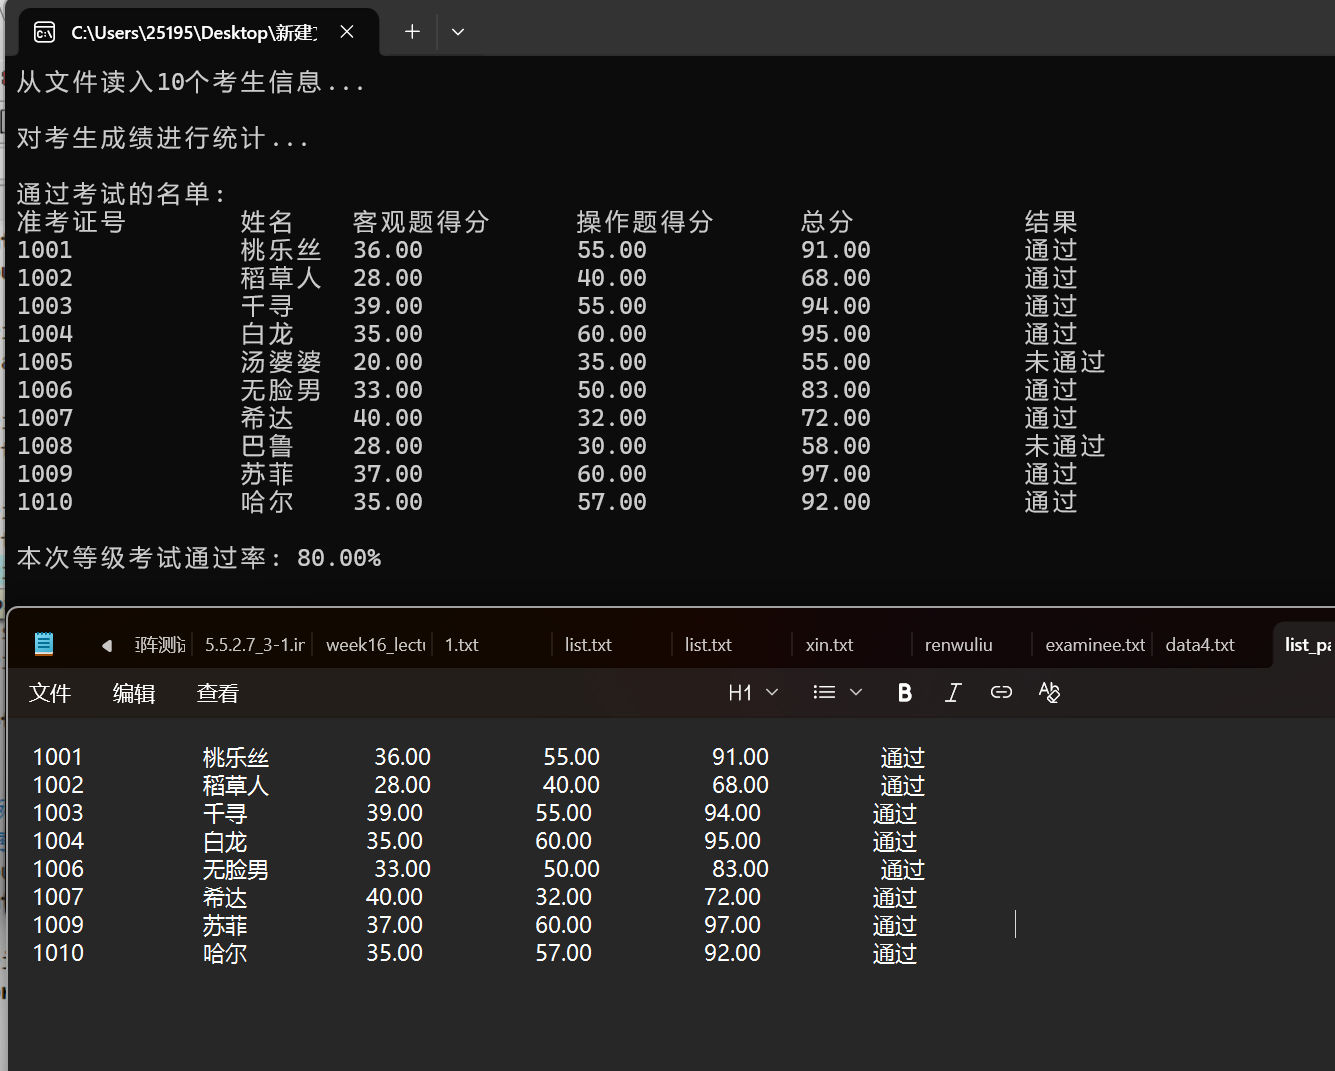Screen dimensions: 1335x1071
Task: Click 97.00 in the Notepad document
Action: coord(732,926)
